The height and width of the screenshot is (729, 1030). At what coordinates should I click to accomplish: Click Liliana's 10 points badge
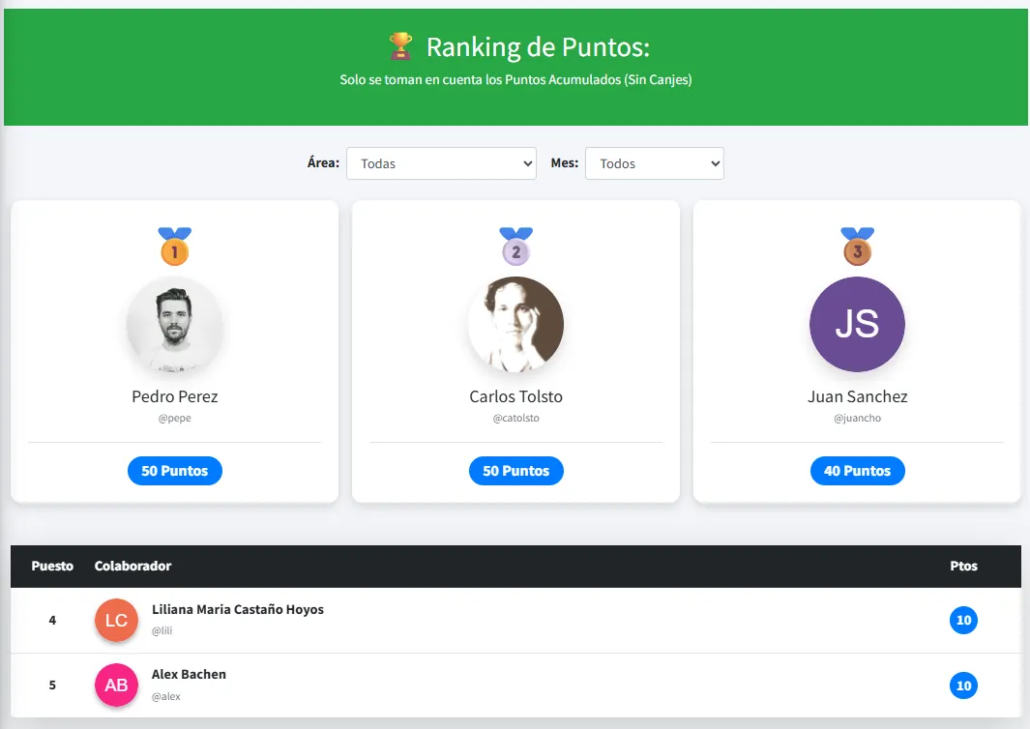[x=963, y=620]
